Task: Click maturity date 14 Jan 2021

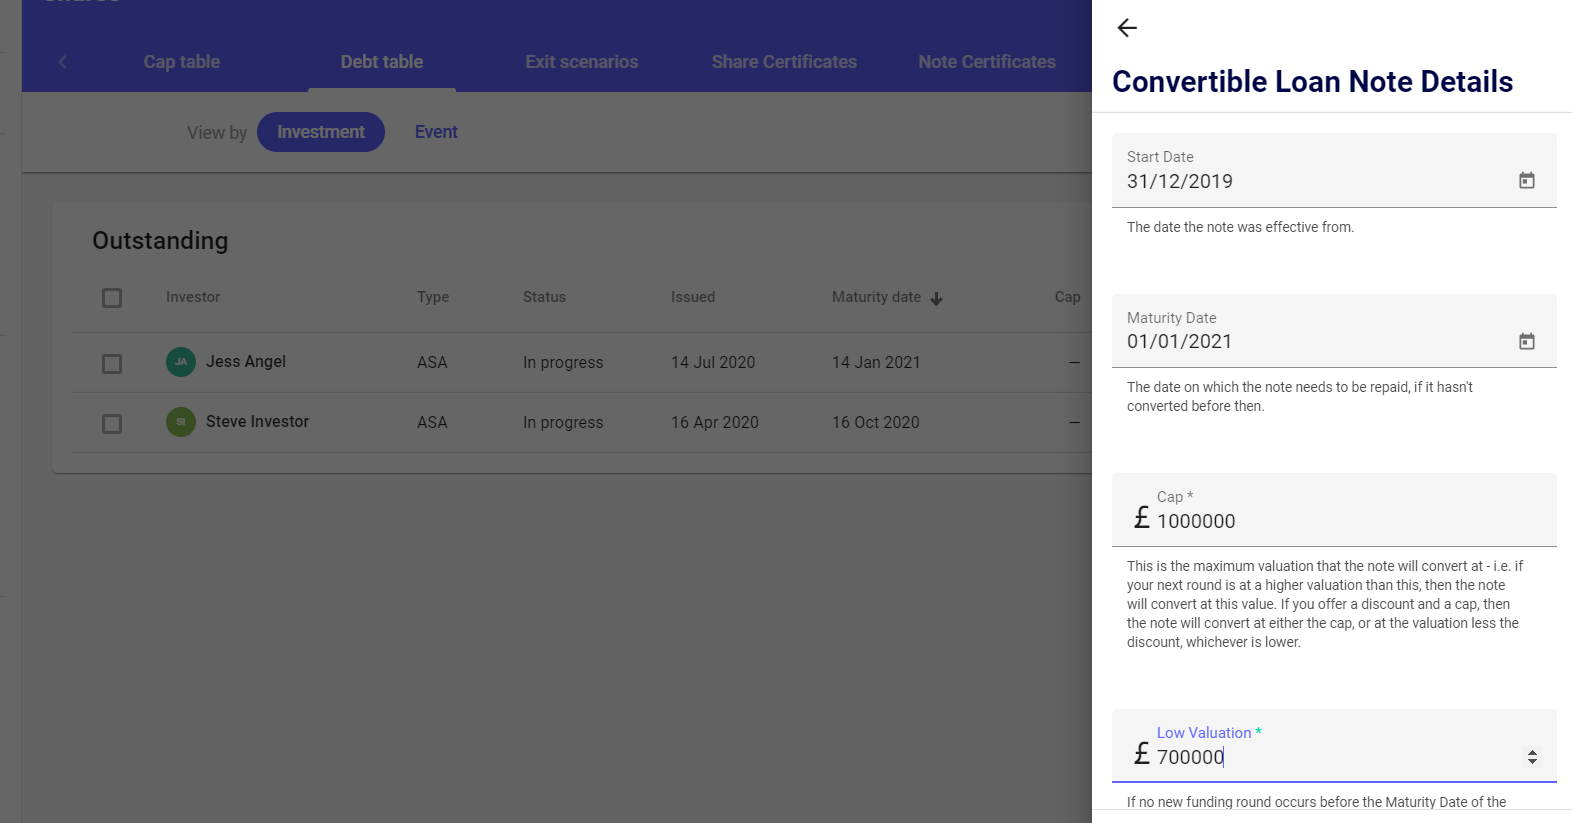Action: pos(876,362)
